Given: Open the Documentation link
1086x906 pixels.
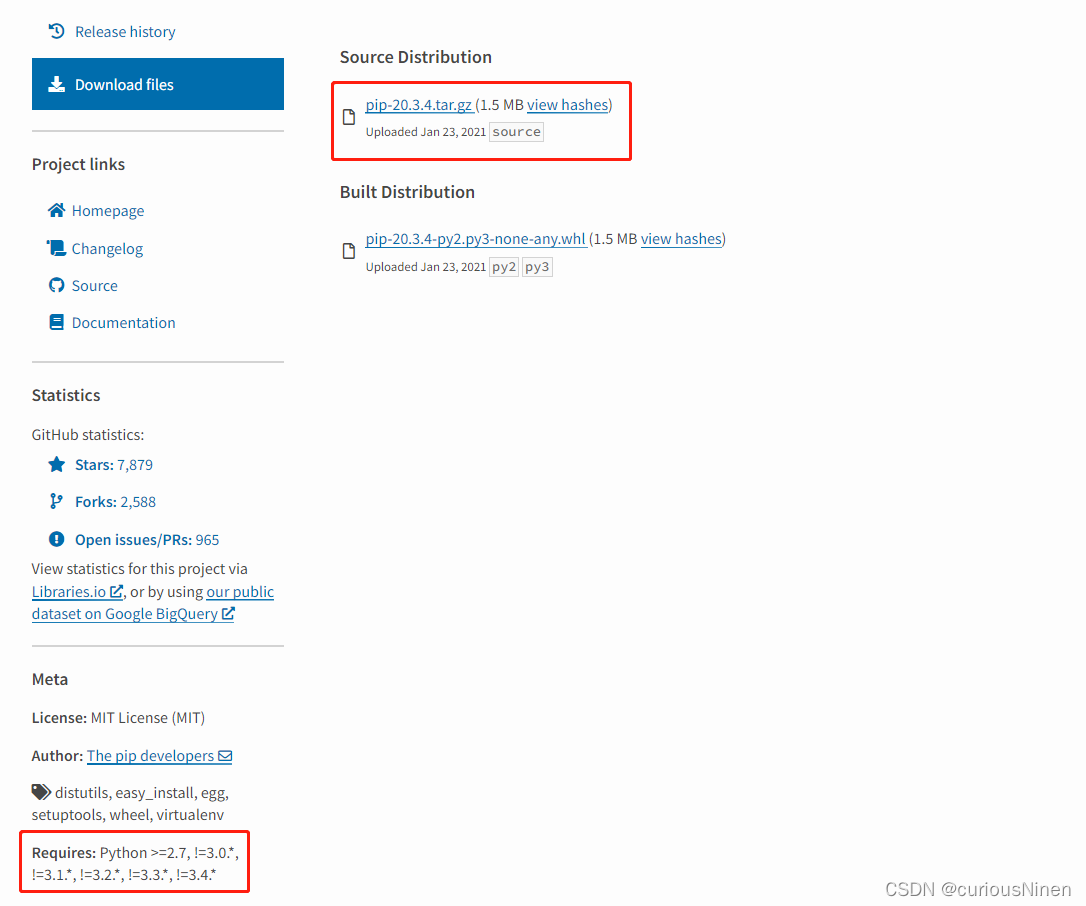Looking at the screenshot, I should (123, 323).
